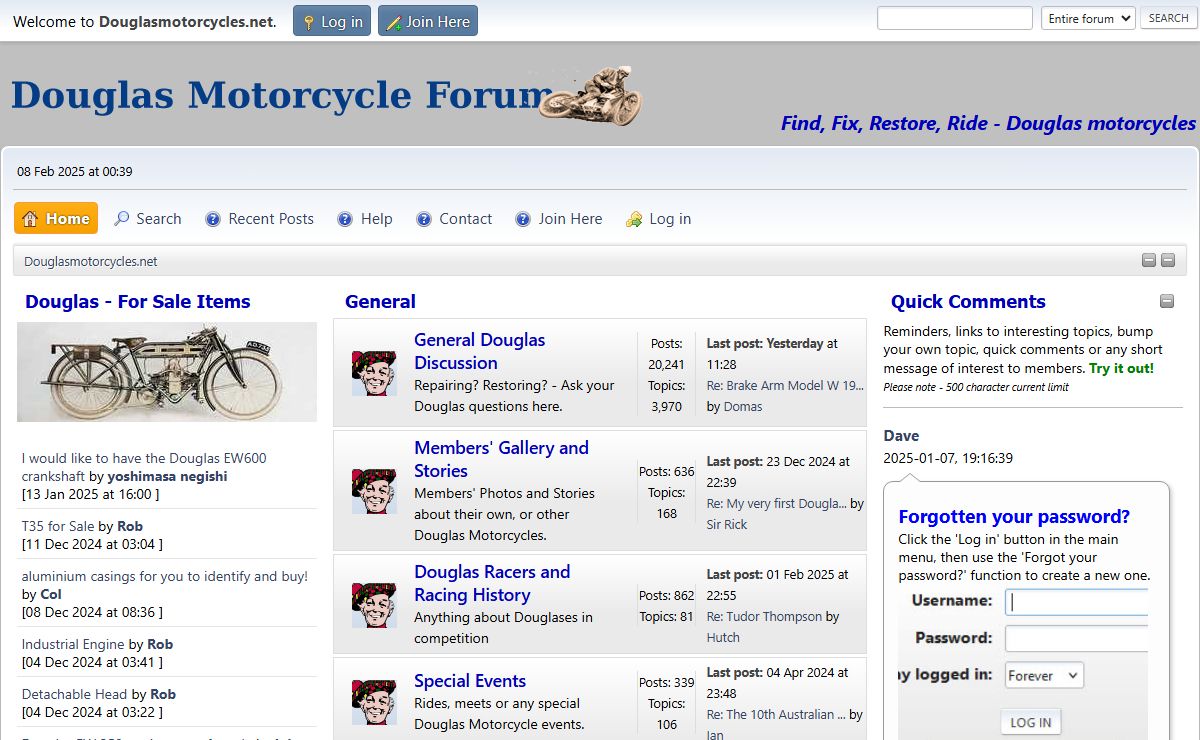Open last post Re: My very first Douglas
Viewport: 1200px width, 740px height.
tap(777, 503)
